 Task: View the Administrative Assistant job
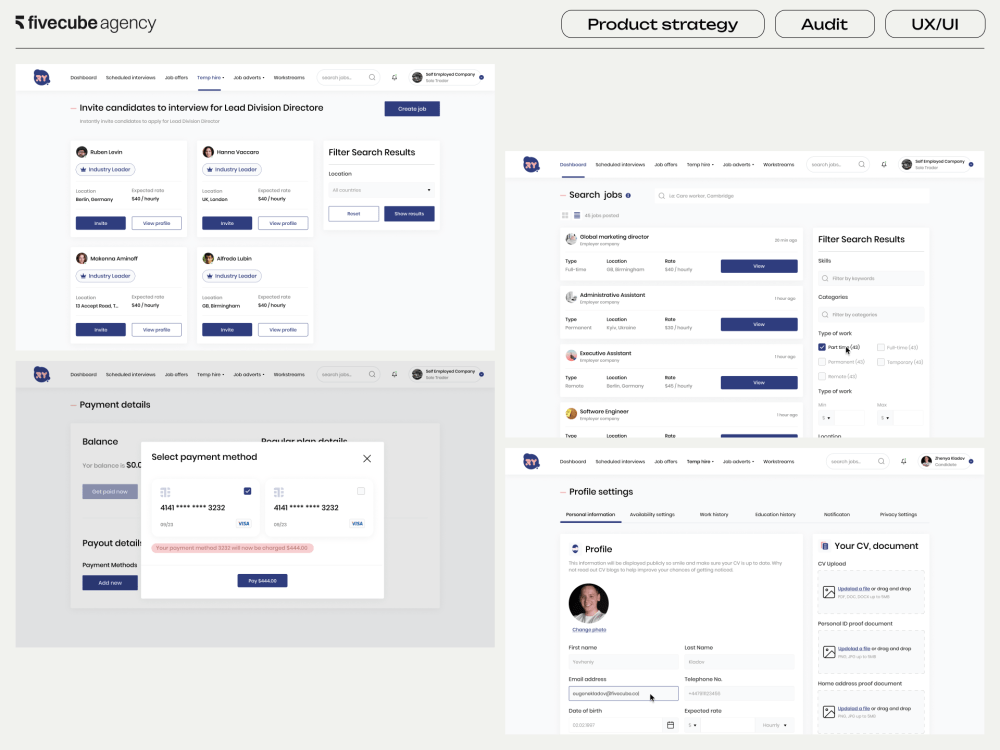pyautogui.click(x=759, y=324)
